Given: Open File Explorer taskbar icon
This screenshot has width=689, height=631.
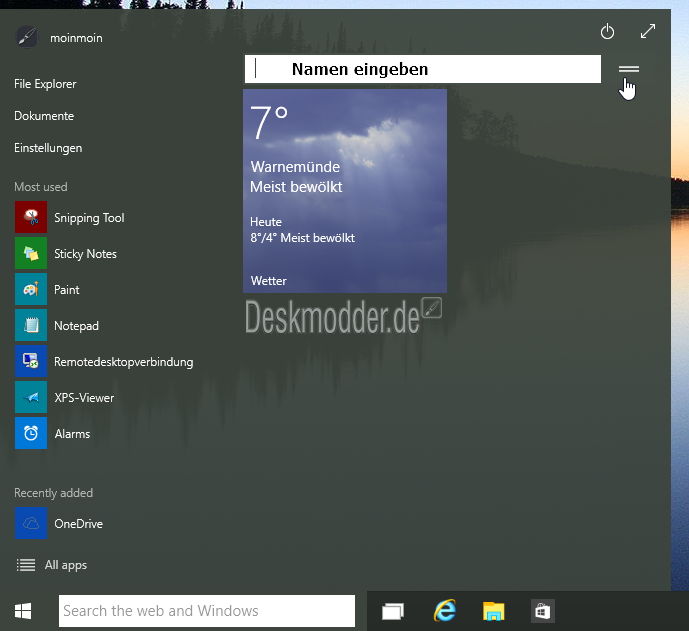Looking at the screenshot, I should pyautogui.click(x=493, y=611).
